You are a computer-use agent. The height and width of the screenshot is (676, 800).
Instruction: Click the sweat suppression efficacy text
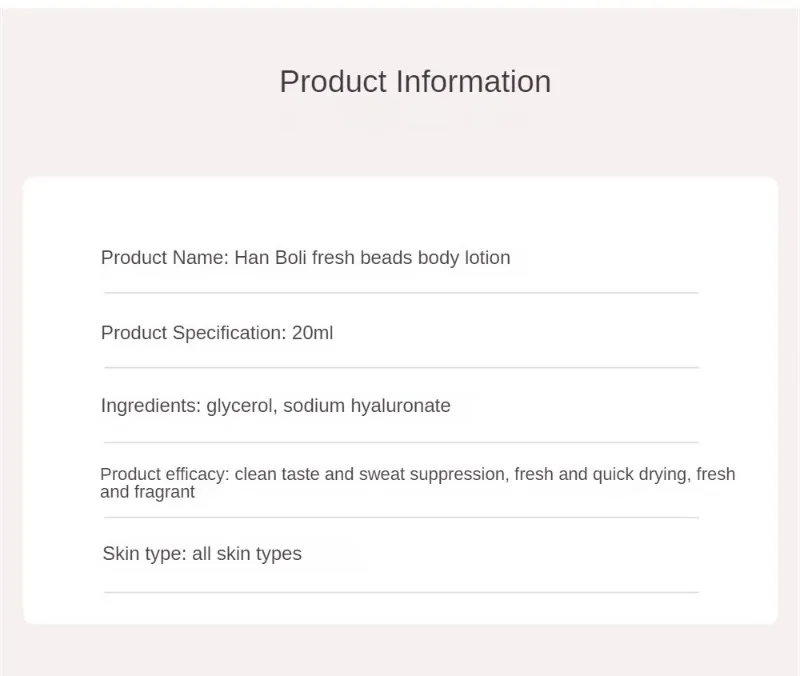[x=434, y=474]
